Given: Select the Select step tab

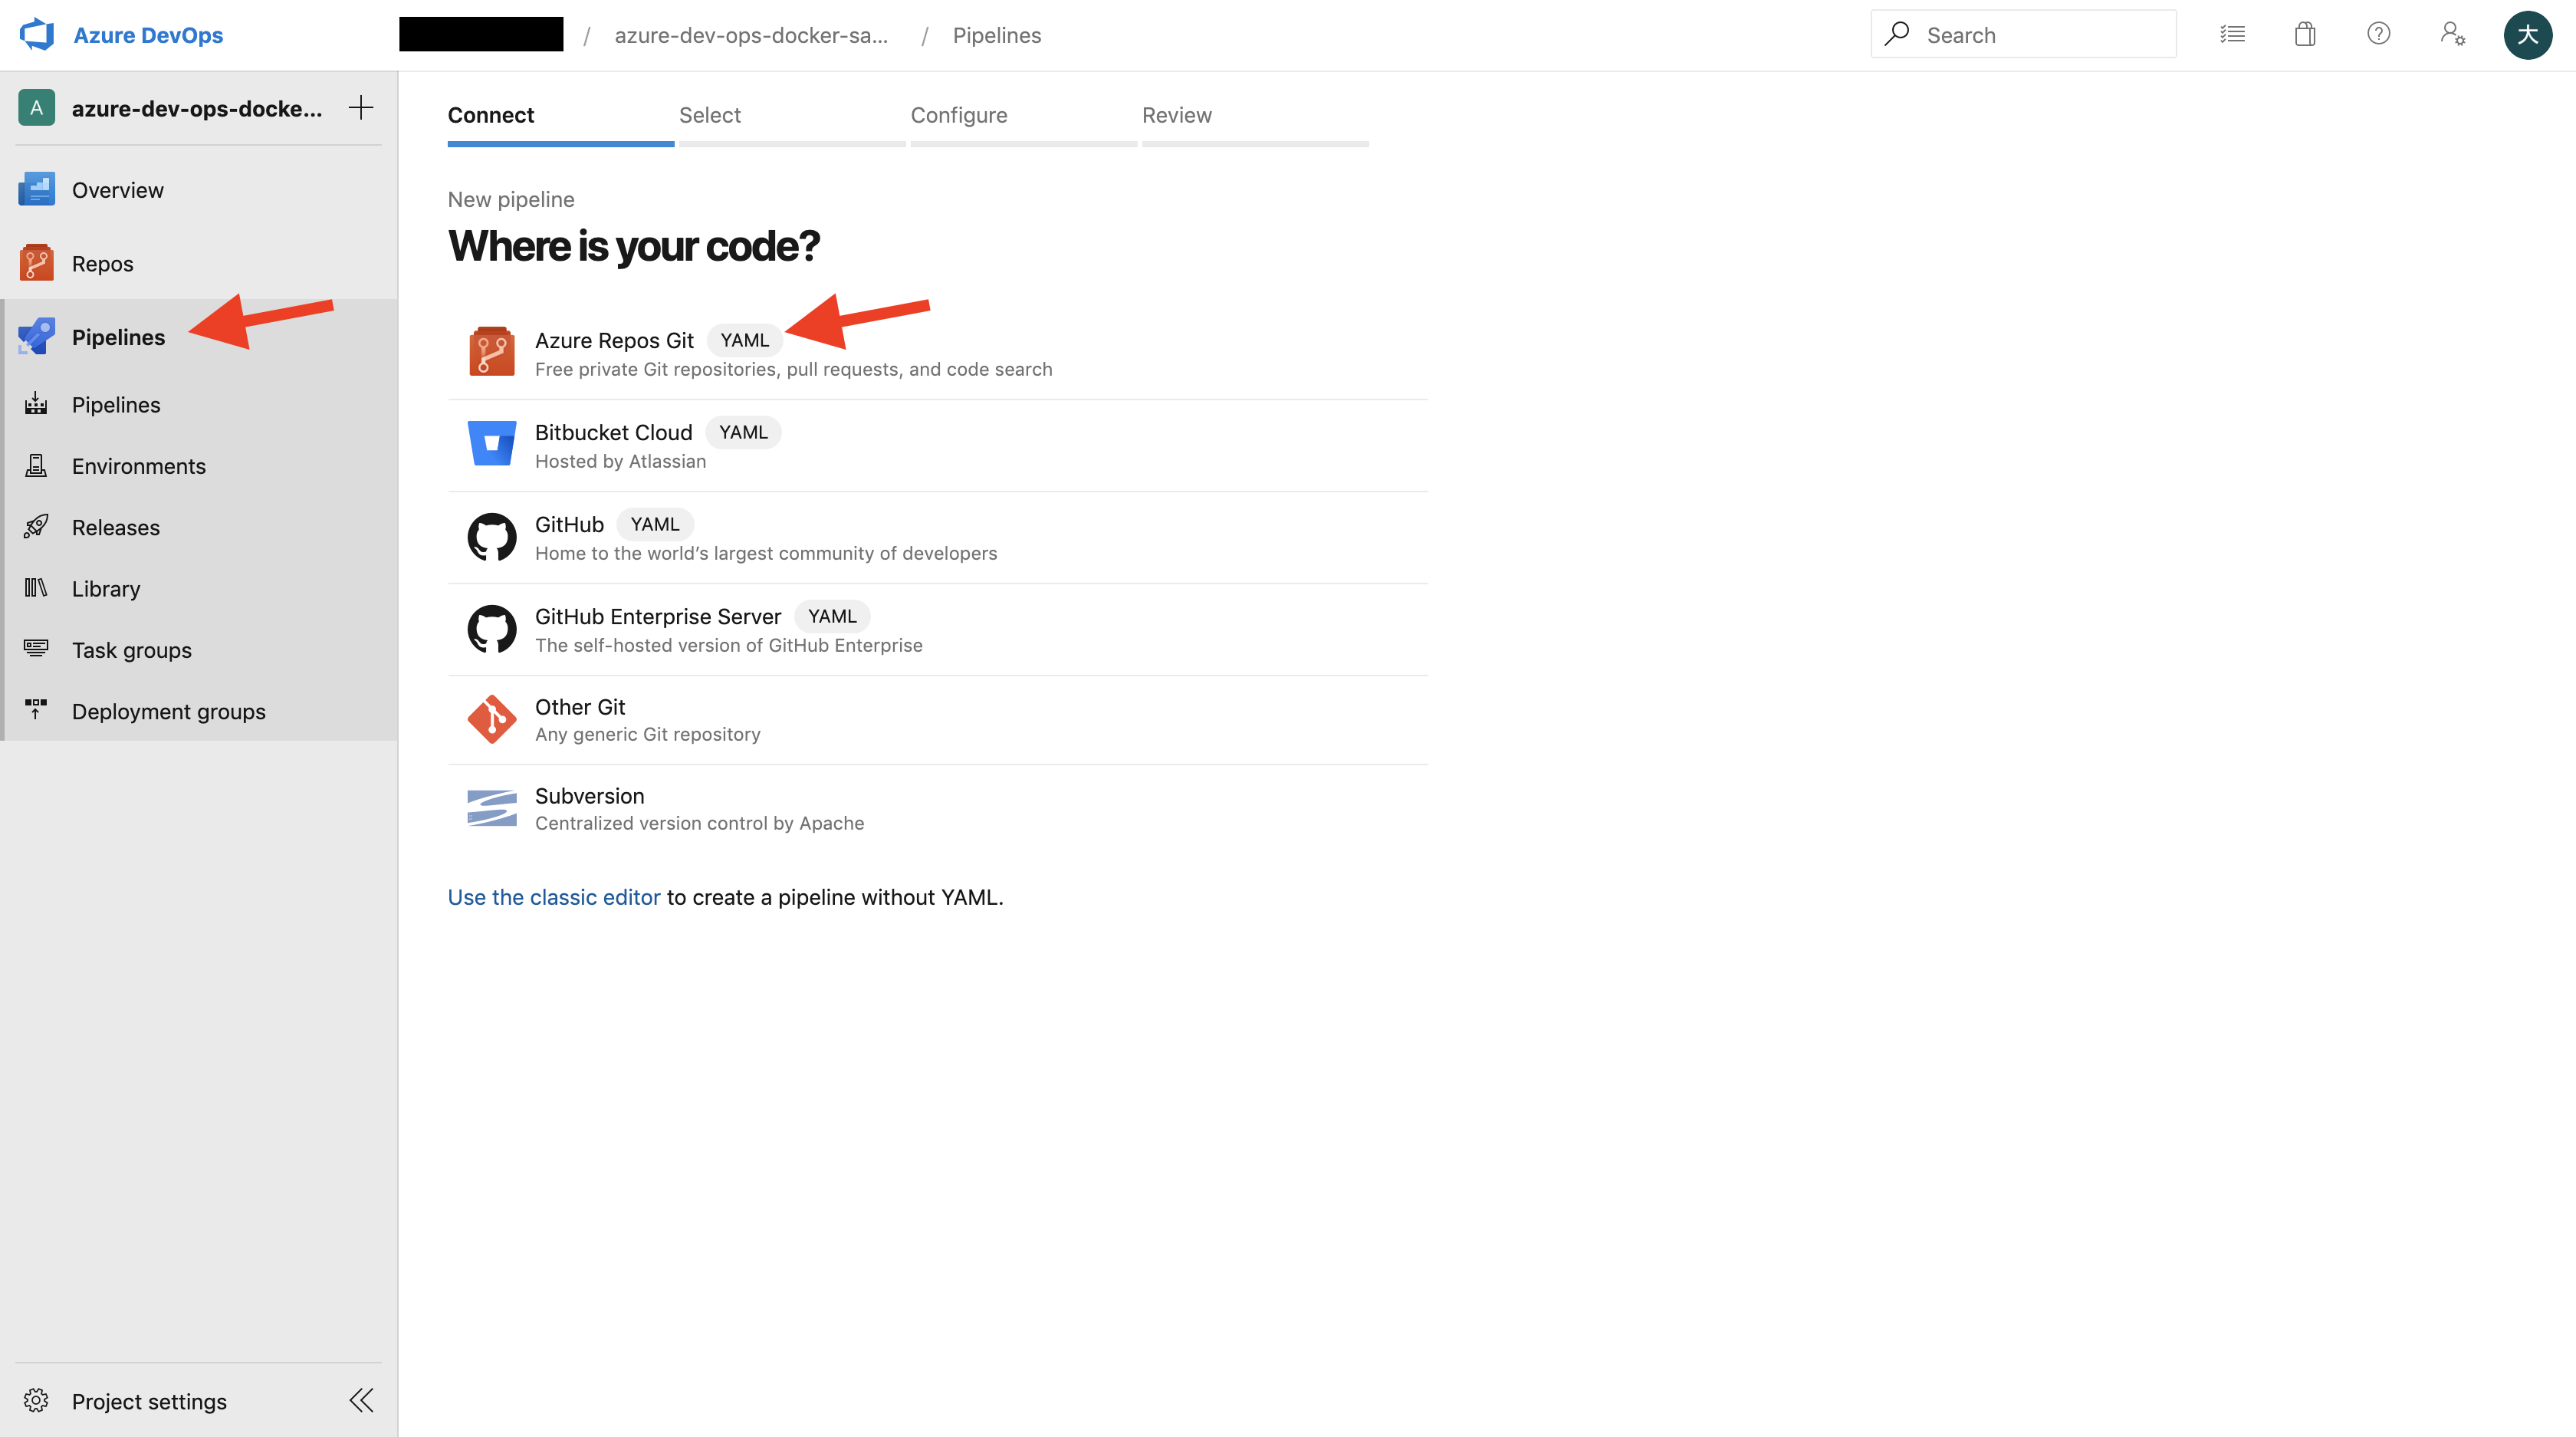Looking at the screenshot, I should point(792,121).
